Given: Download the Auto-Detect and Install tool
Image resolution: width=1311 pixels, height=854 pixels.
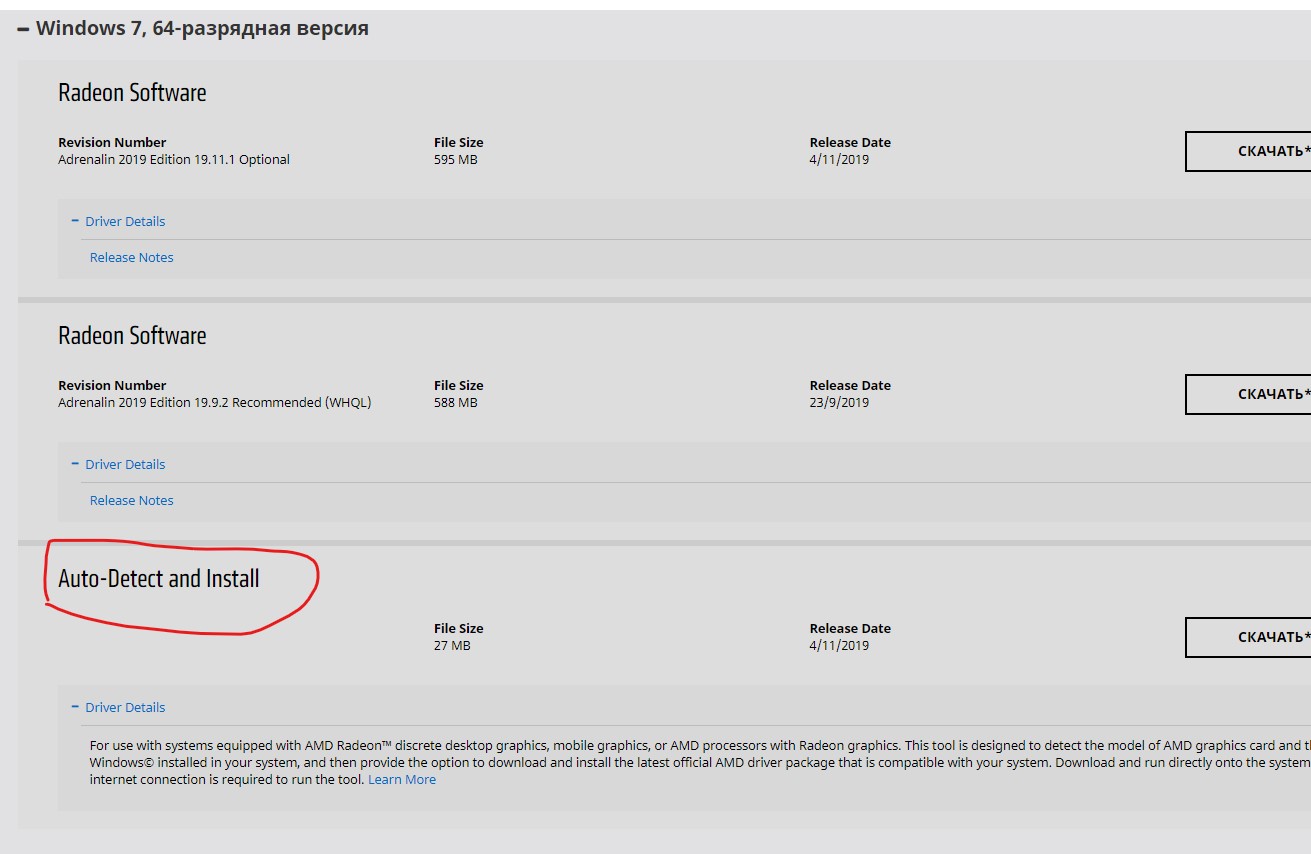Looking at the screenshot, I should 1262,637.
